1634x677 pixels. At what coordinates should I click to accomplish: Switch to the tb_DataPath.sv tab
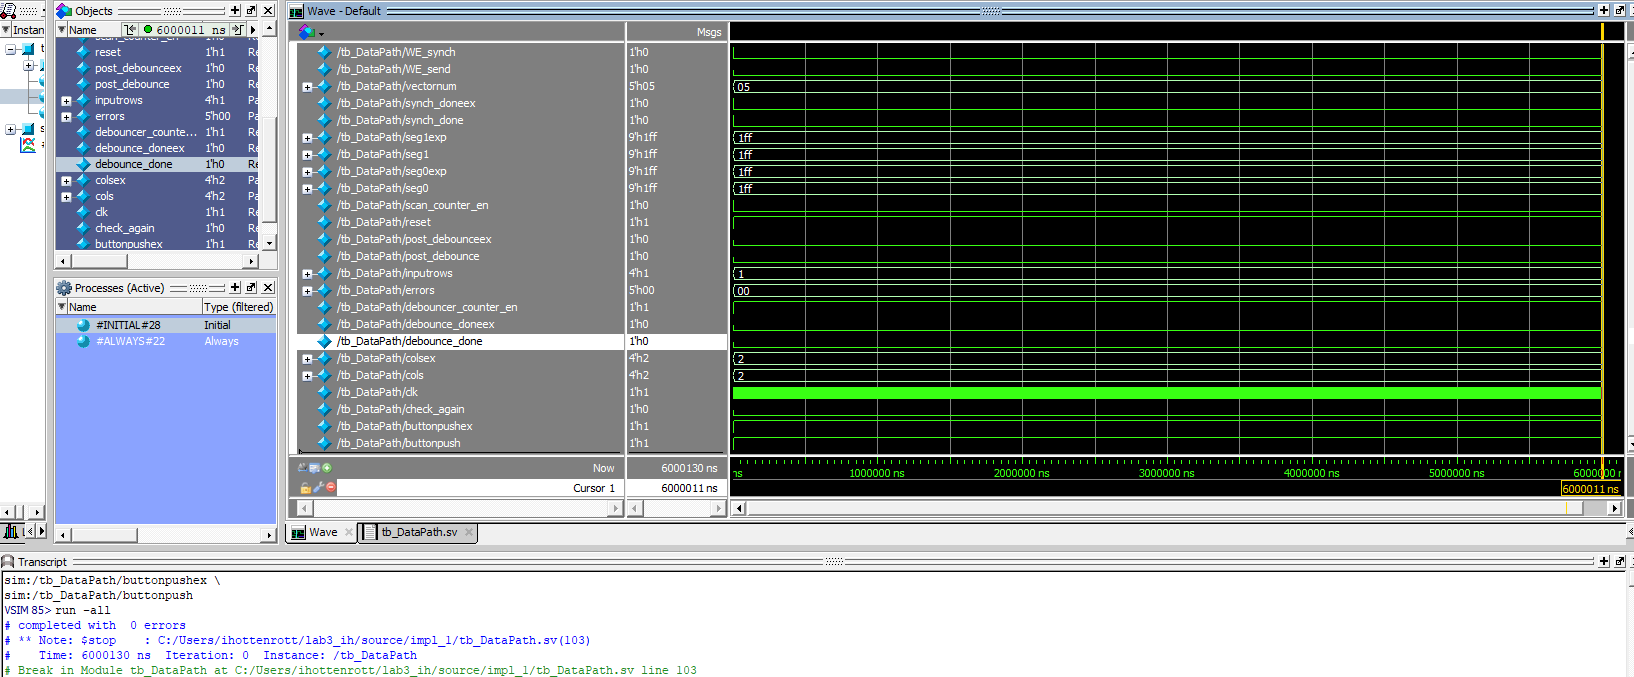(418, 532)
